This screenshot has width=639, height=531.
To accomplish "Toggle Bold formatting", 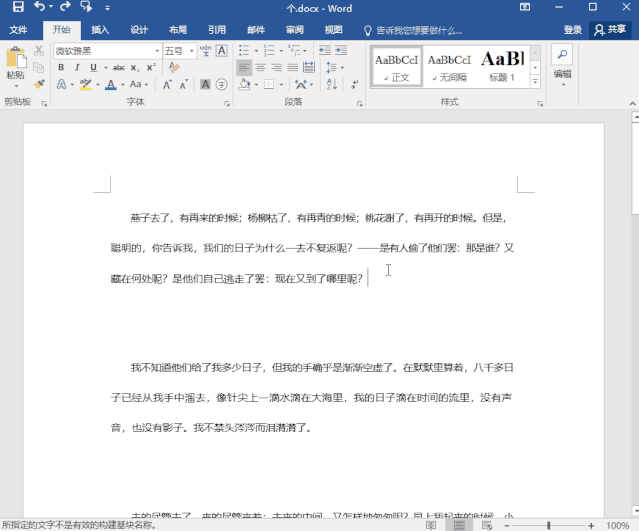I will pos(61,67).
